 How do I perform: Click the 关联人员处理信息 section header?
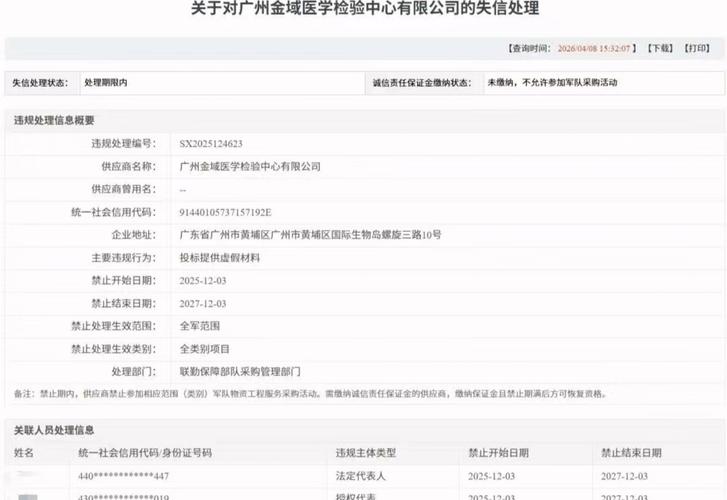54,430
